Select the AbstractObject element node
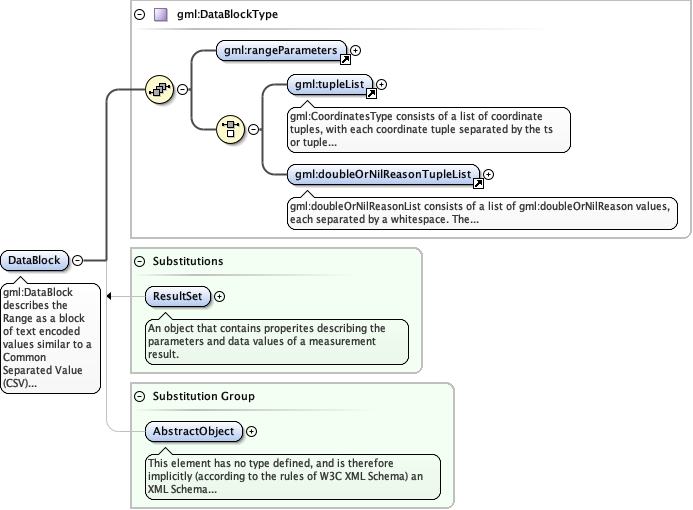Viewport: 693px width, 510px height. pos(192,431)
